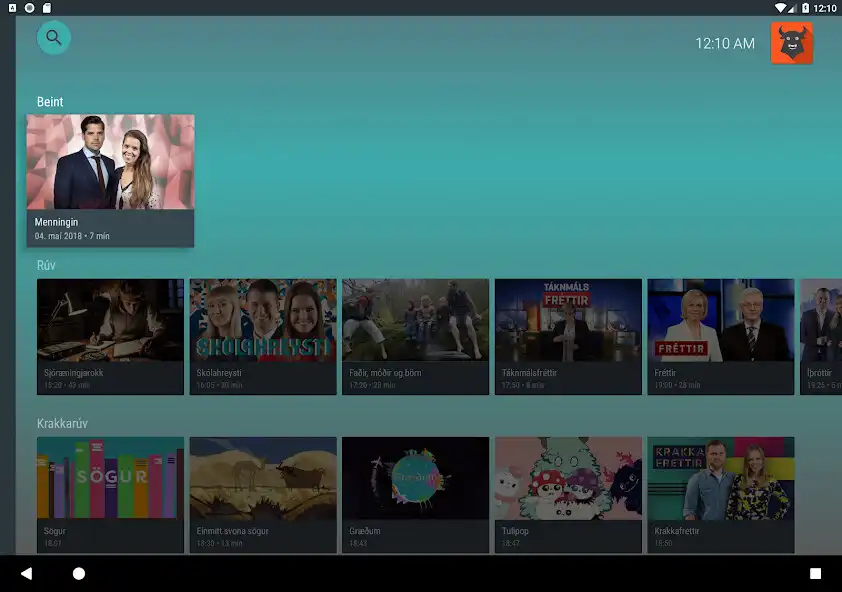Click the '12:10 AM' clock text

[725, 44]
